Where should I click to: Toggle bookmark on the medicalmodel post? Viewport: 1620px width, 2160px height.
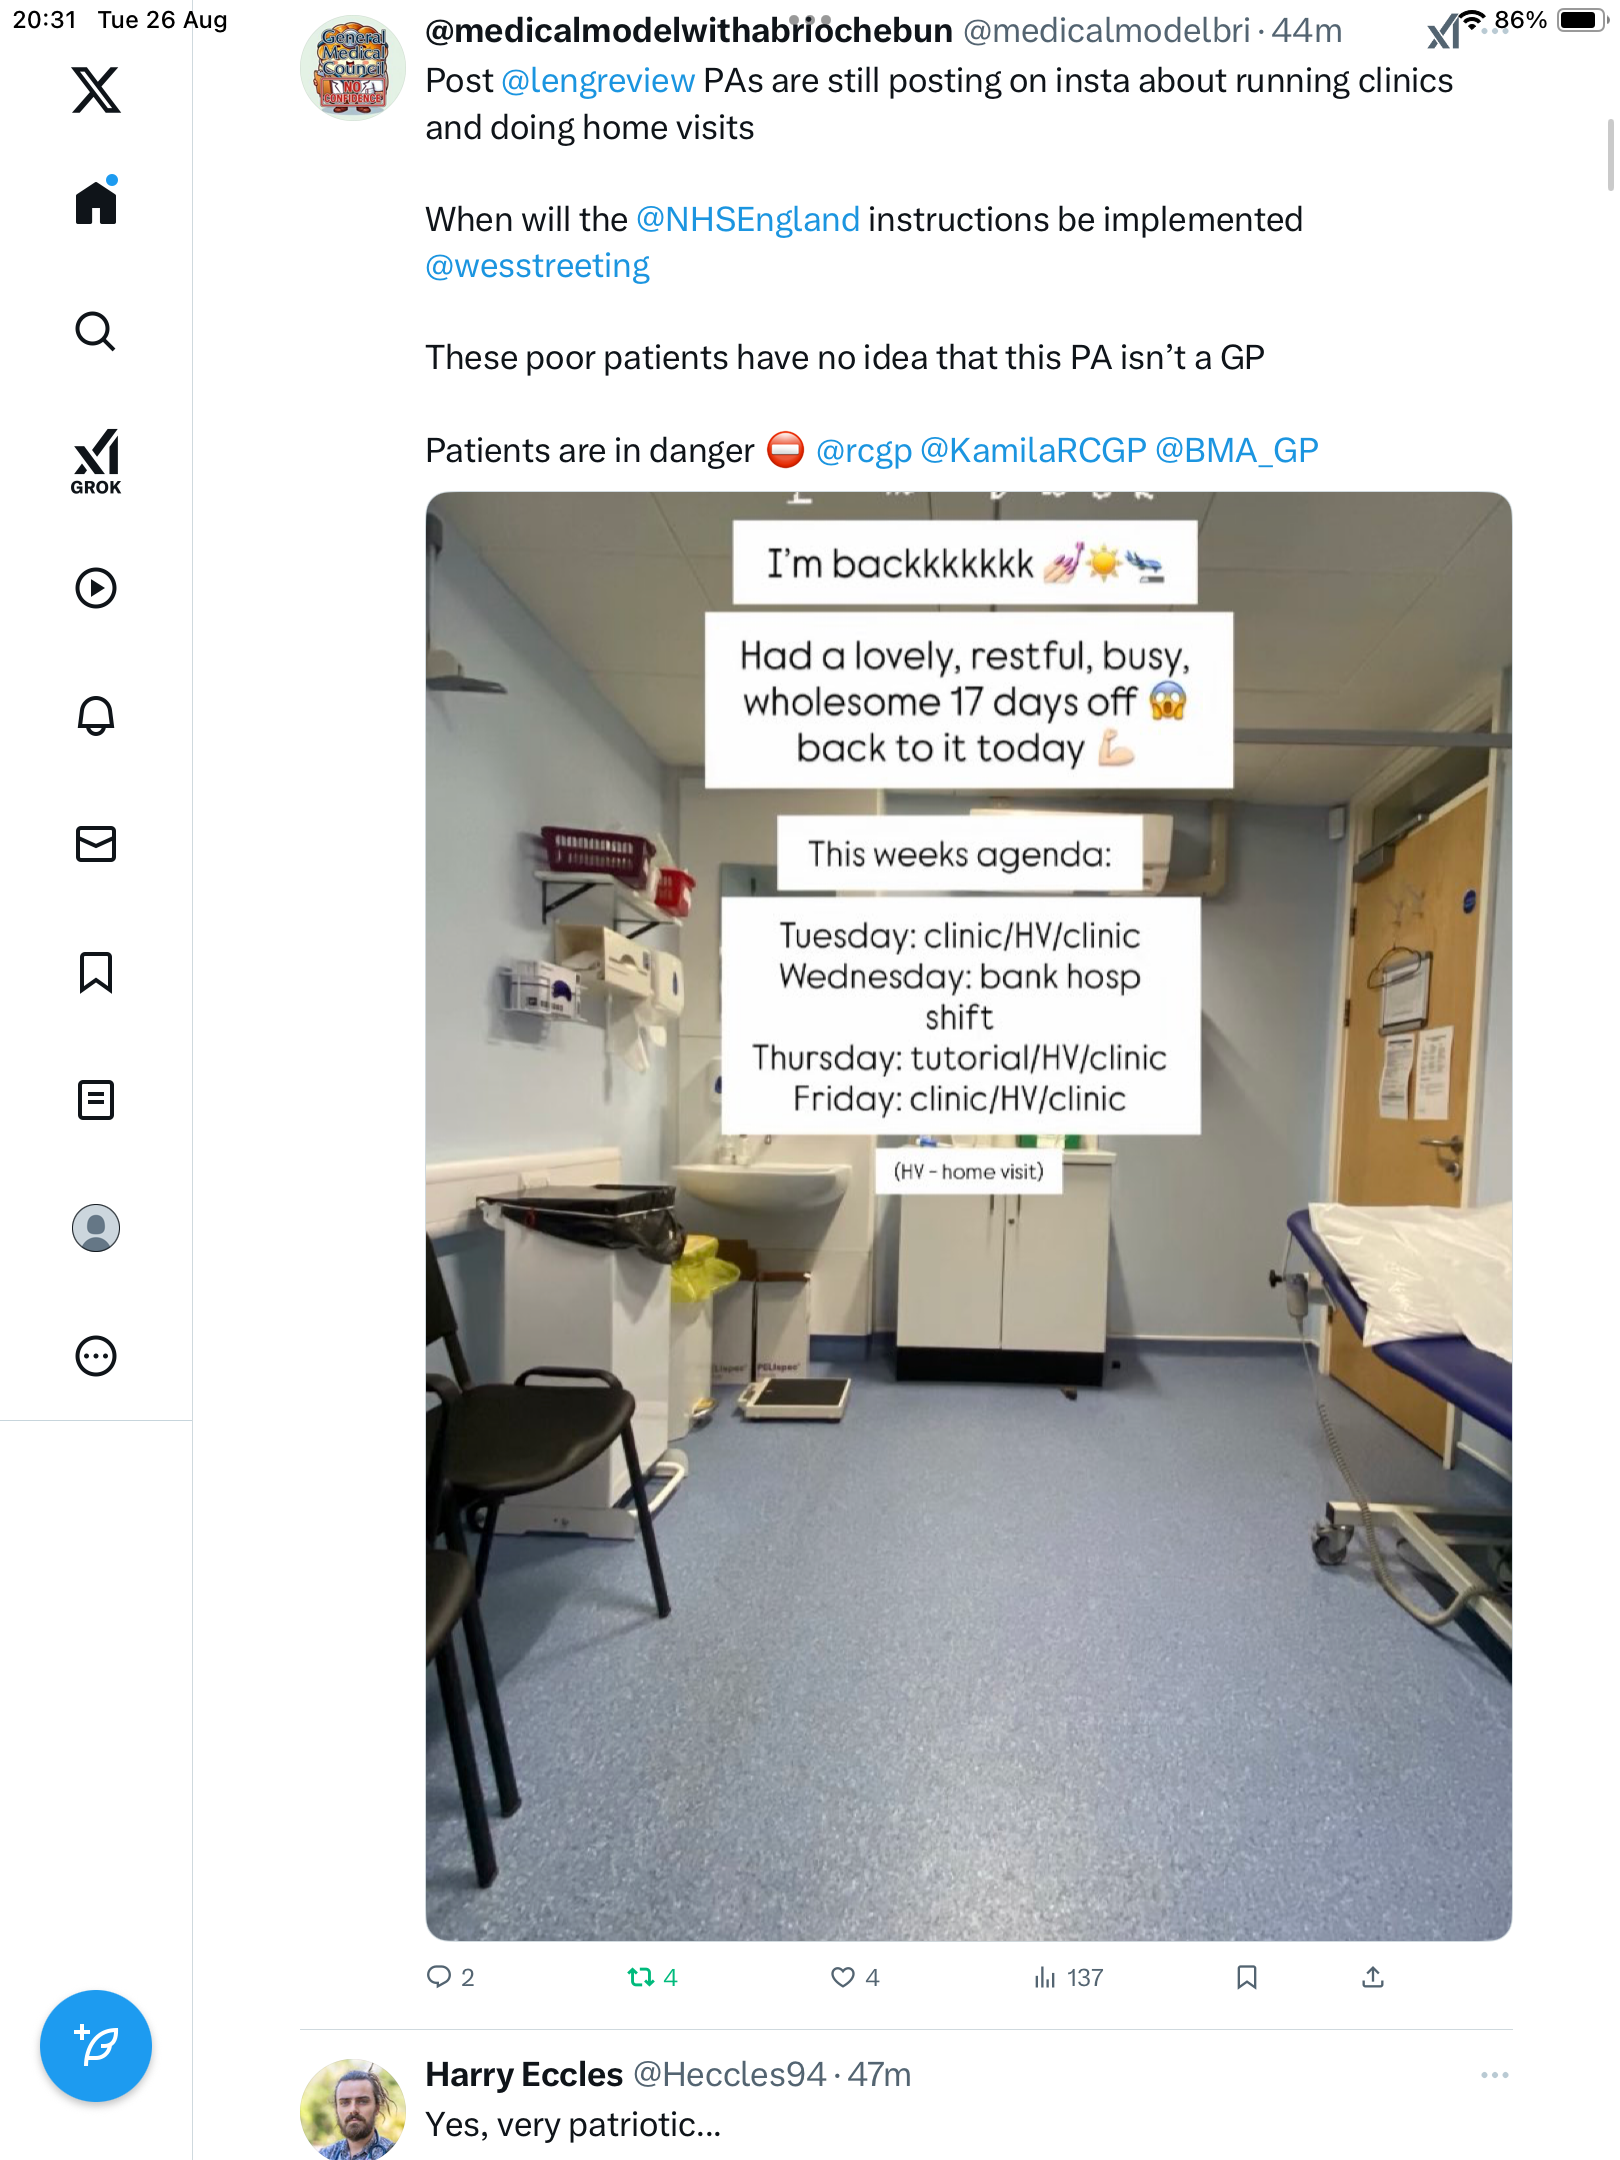tap(1247, 1977)
